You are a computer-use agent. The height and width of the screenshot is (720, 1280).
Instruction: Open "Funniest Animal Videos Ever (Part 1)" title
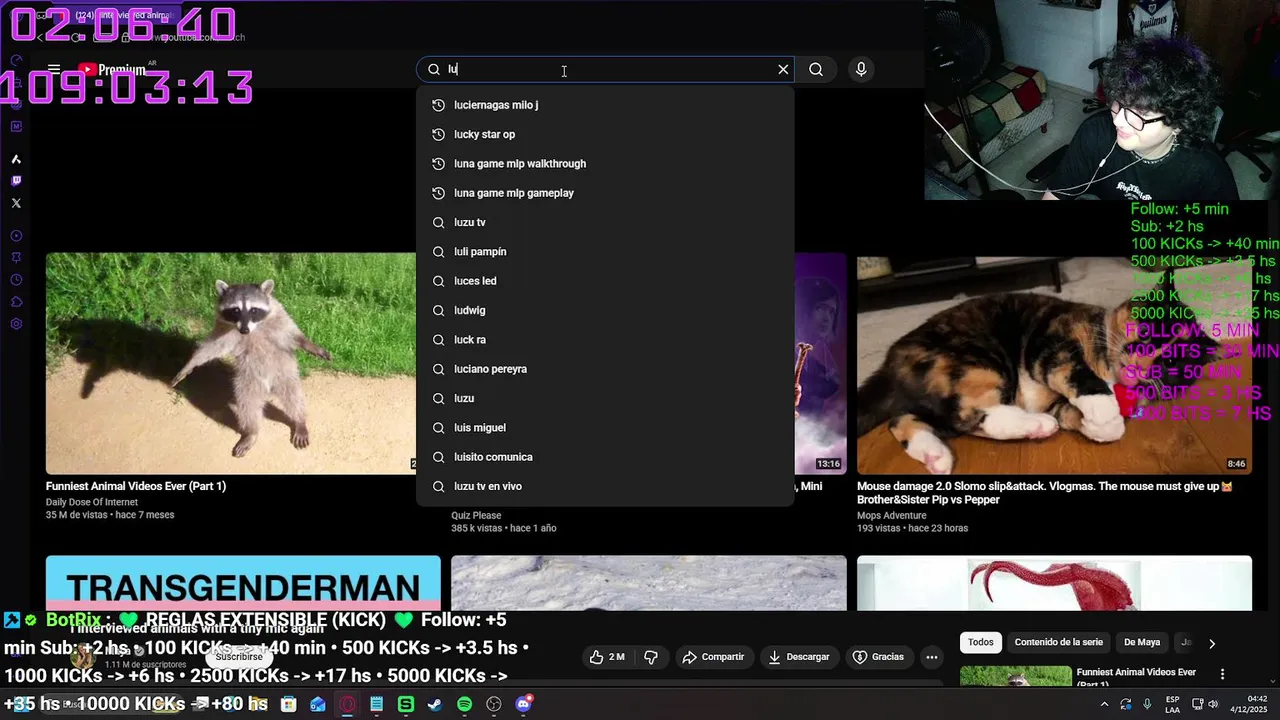136,486
